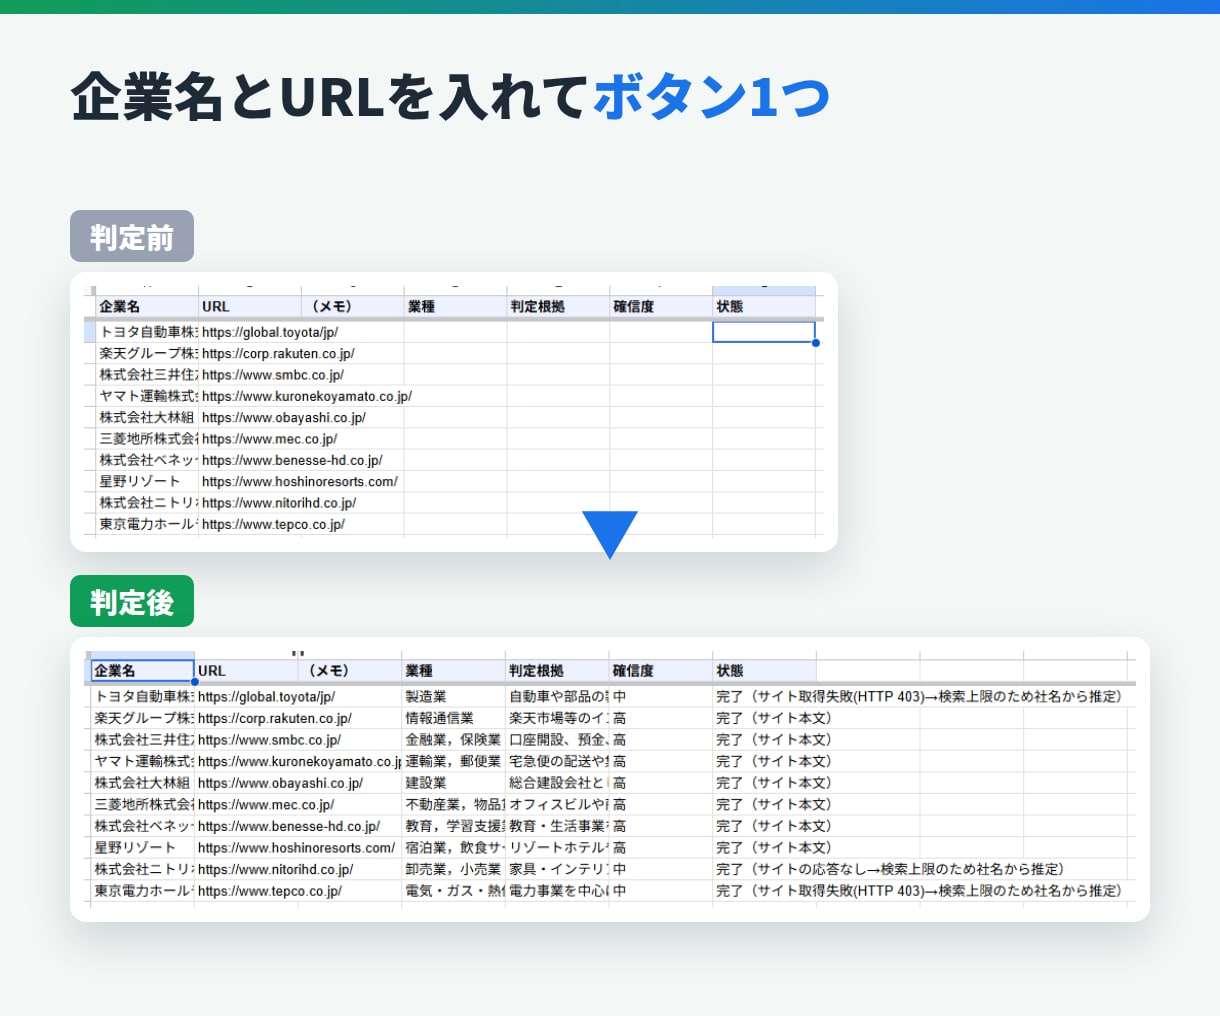This screenshot has height=1016, width=1220.
Task: Click the 状態 header in the 判定前 sheet
Action: [x=764, y=306]
